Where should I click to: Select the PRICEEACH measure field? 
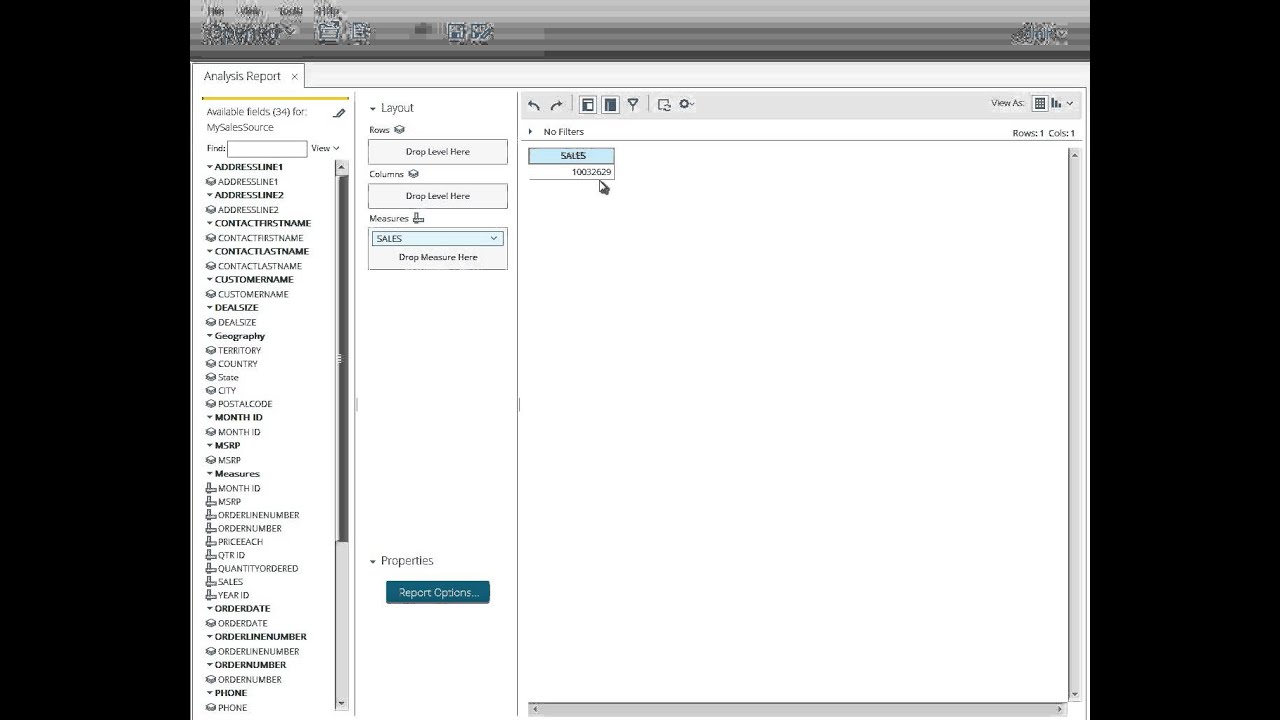tap(240, 542)
